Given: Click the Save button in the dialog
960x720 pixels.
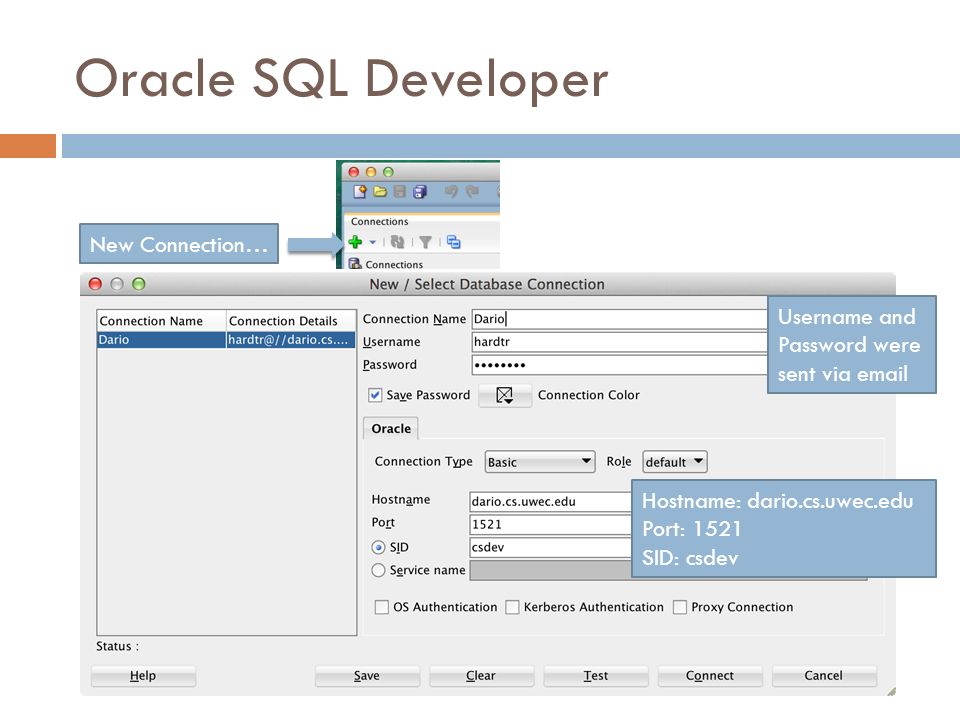Looking at the screenshot, I should [367, 675].
